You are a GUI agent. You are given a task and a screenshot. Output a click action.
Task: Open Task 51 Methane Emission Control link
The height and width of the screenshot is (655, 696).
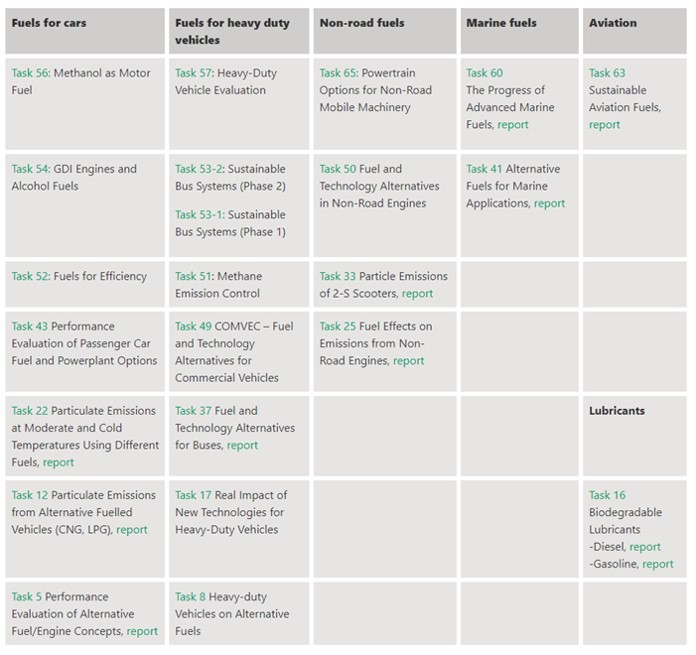pyautogui.click(x=193, y=276)
